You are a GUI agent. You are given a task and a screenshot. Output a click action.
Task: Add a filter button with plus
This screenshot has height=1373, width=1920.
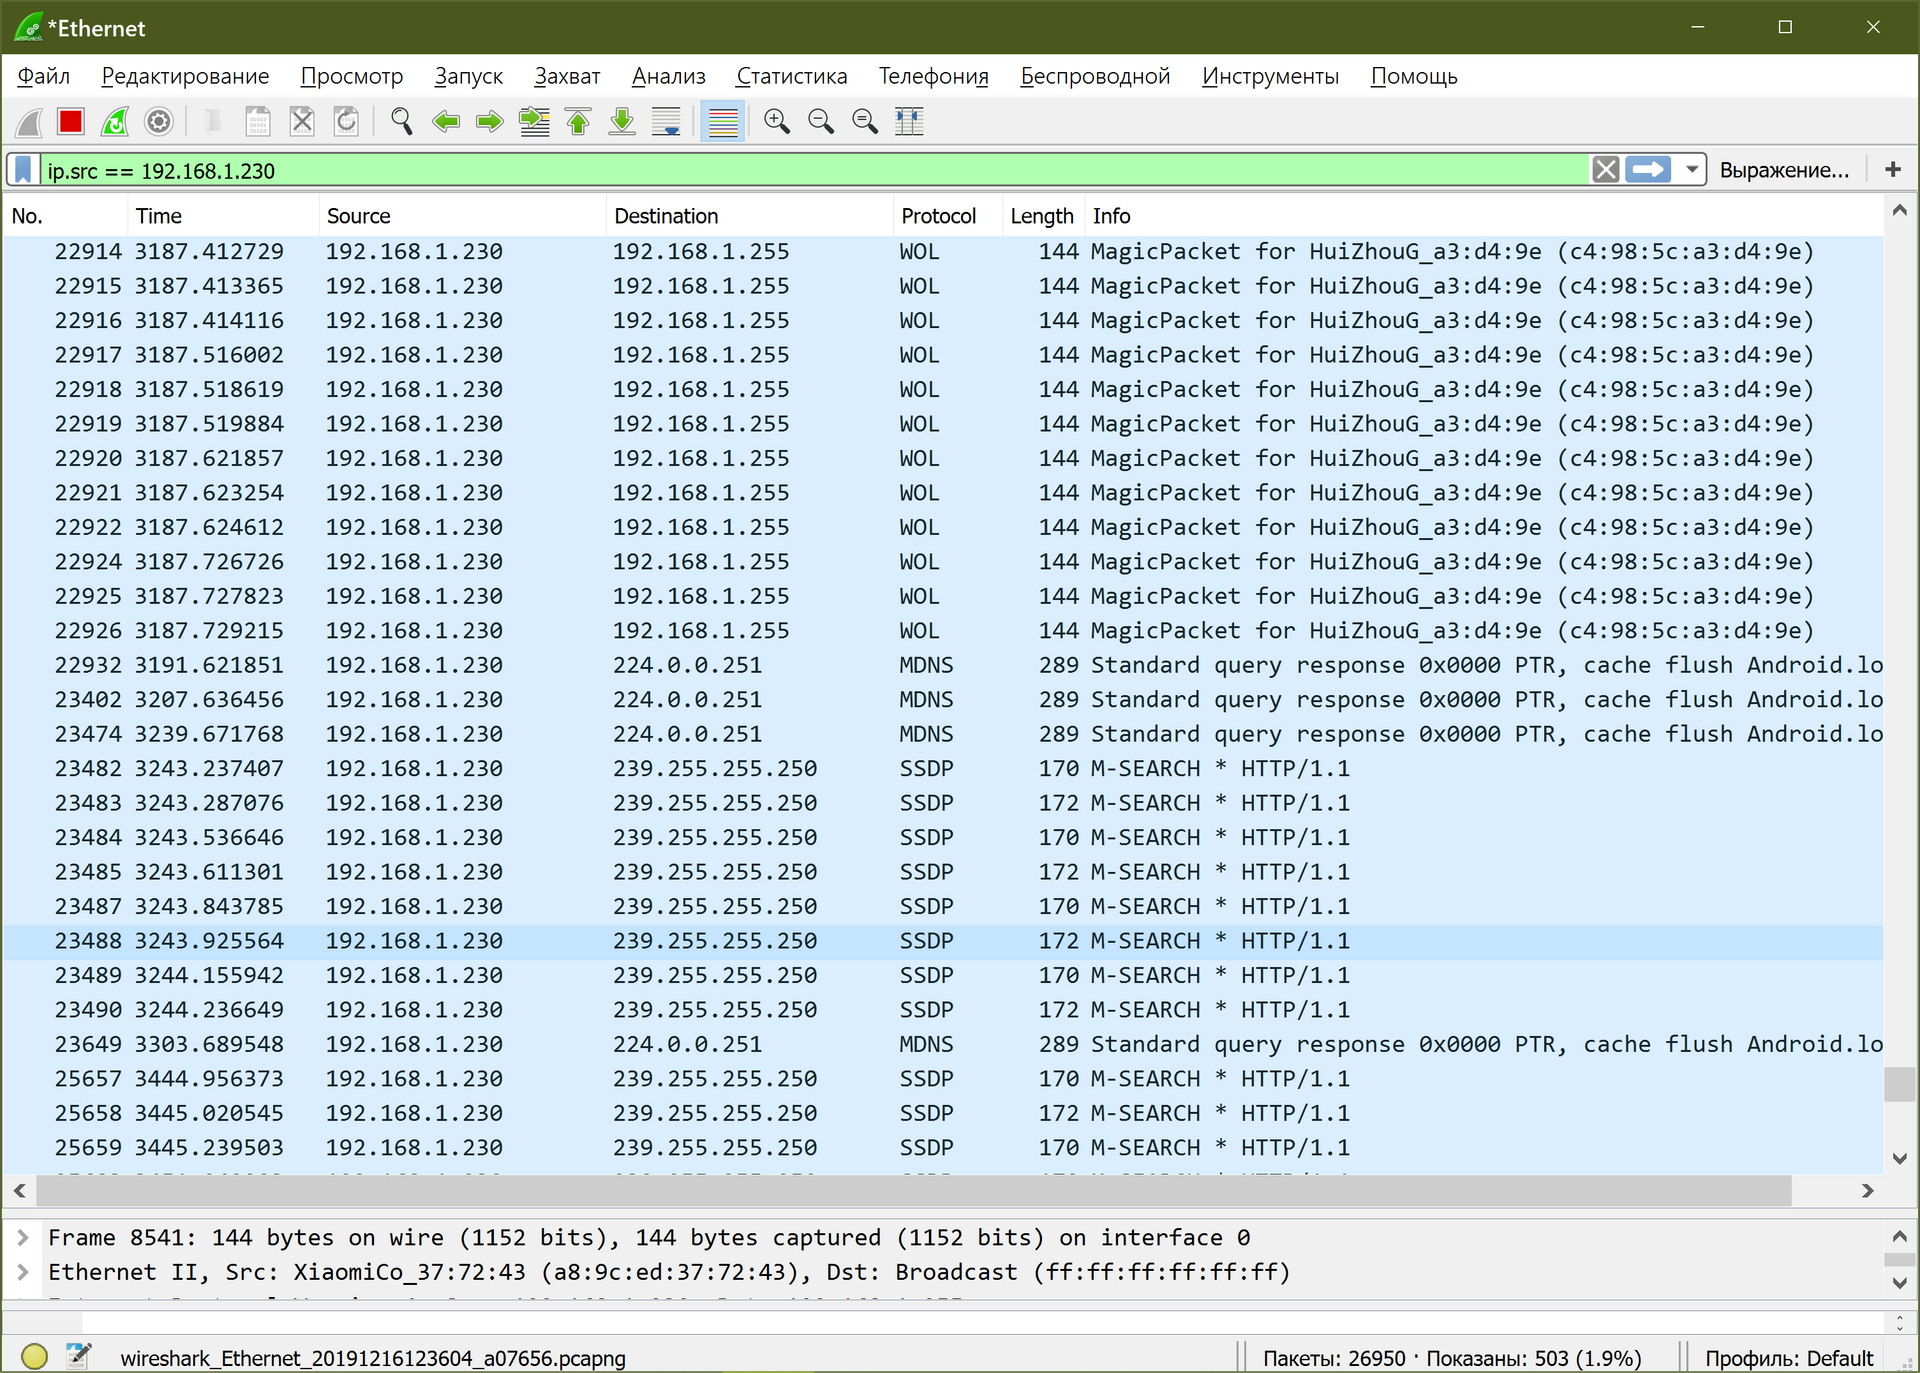click(x=1893, y=170)
